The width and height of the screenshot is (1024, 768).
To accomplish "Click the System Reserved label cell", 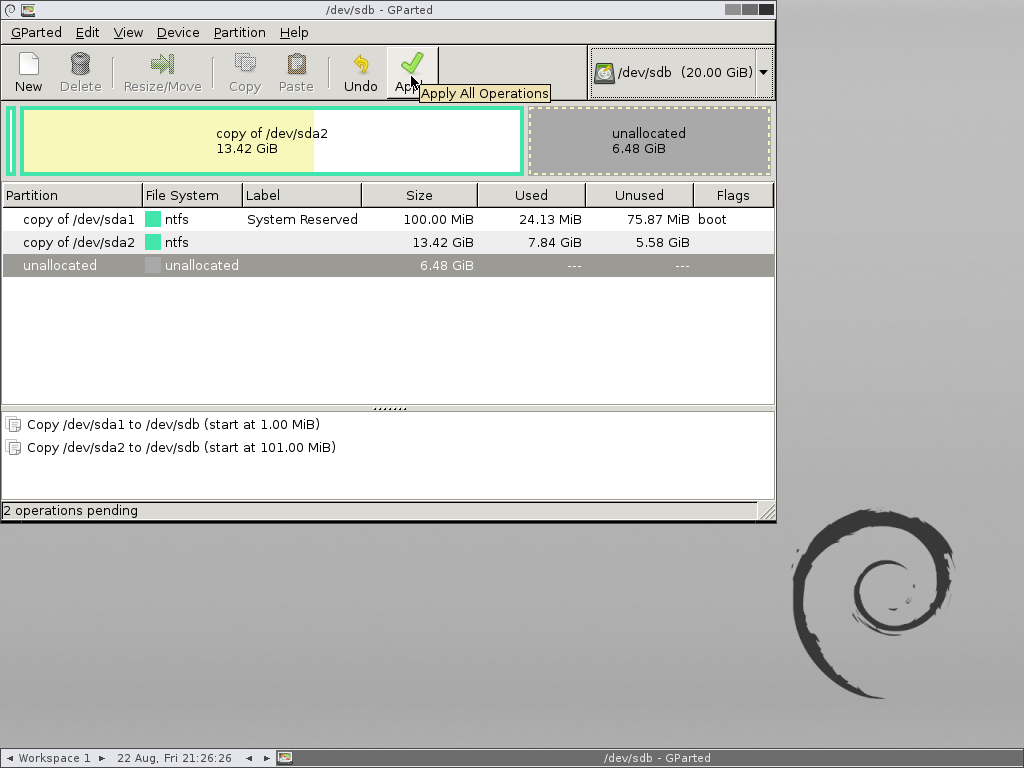I will pos(302,219).
